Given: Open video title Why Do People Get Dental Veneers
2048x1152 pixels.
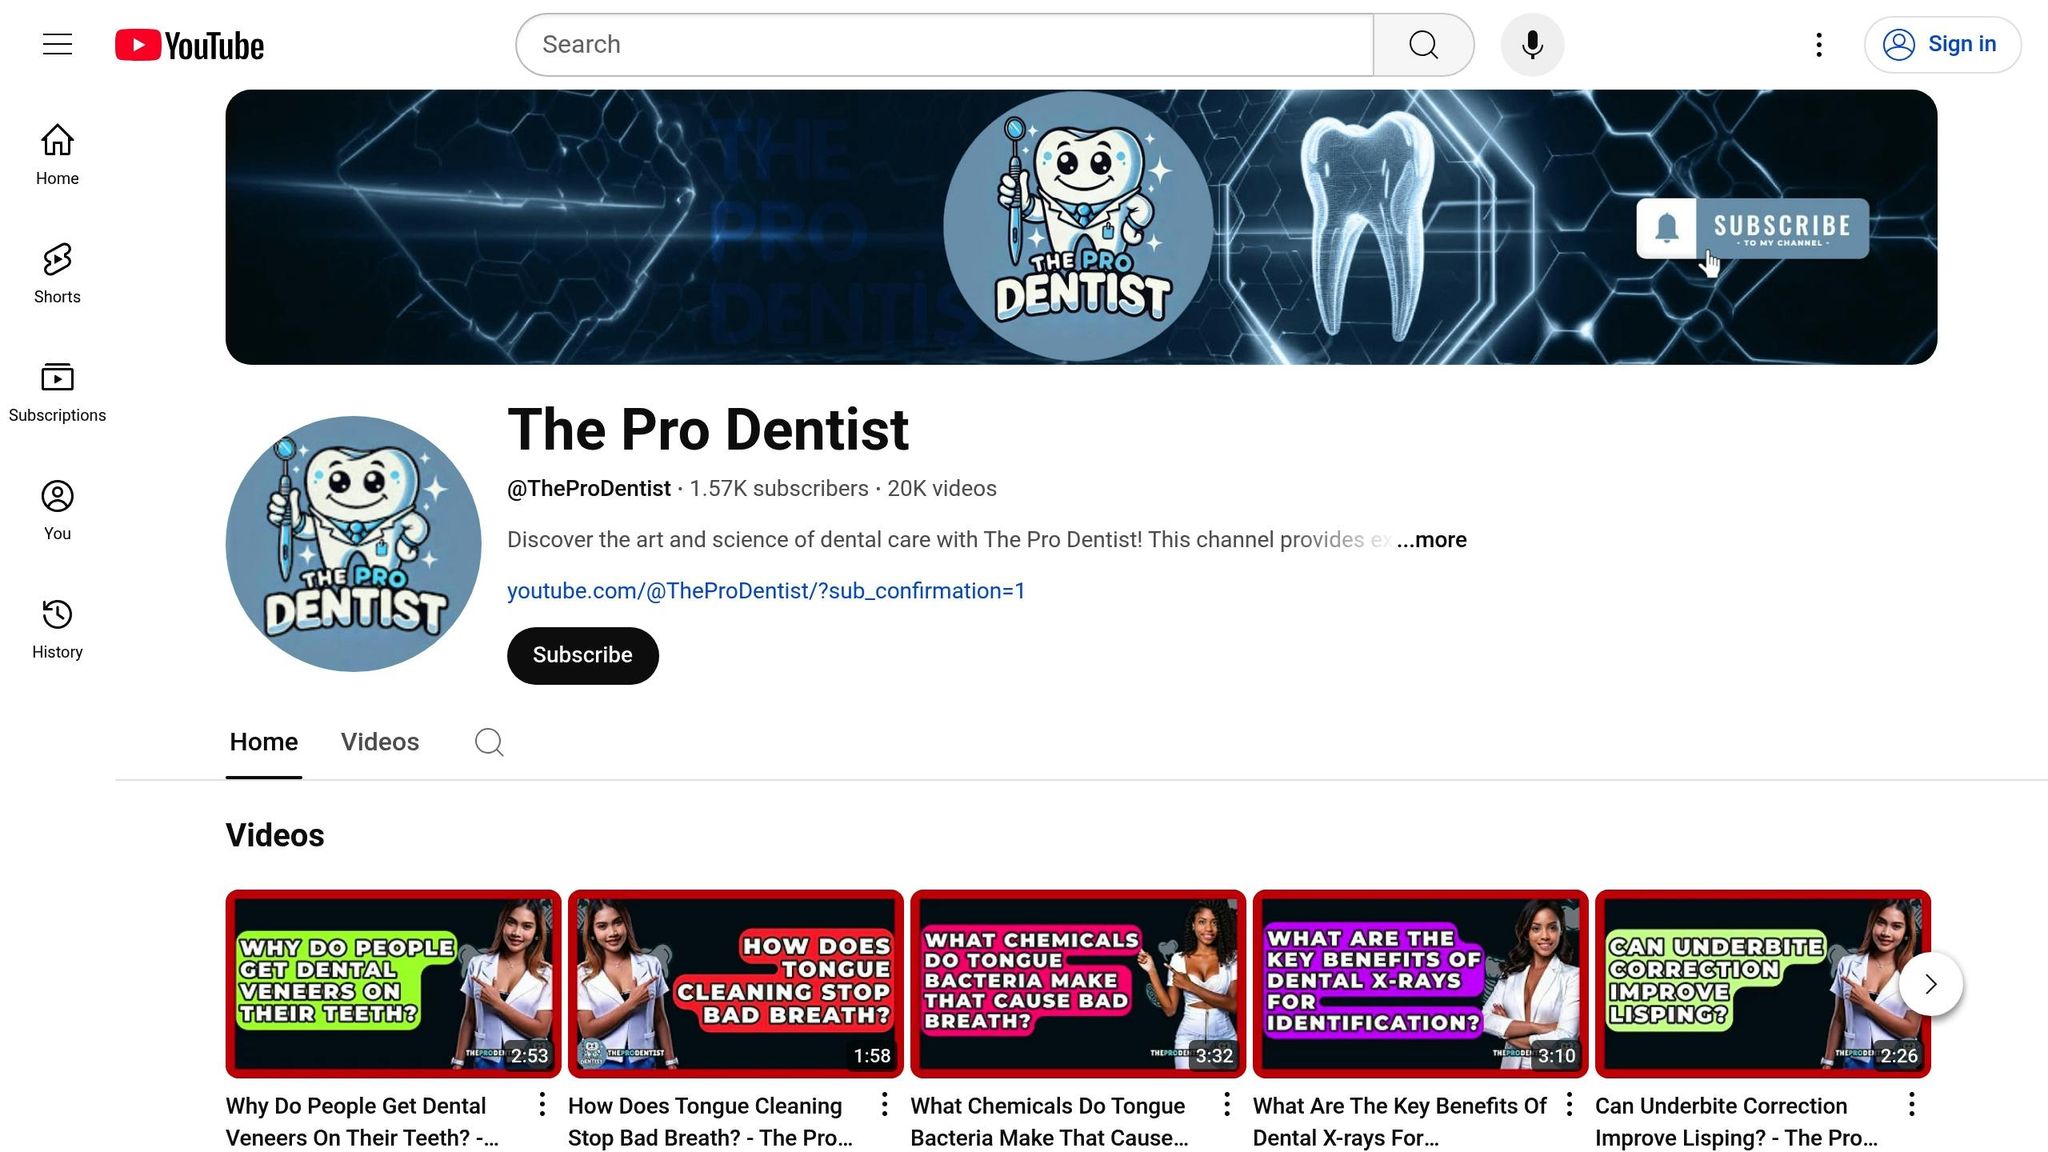Looking at the screenshot, I should [x=362, y=1122].
